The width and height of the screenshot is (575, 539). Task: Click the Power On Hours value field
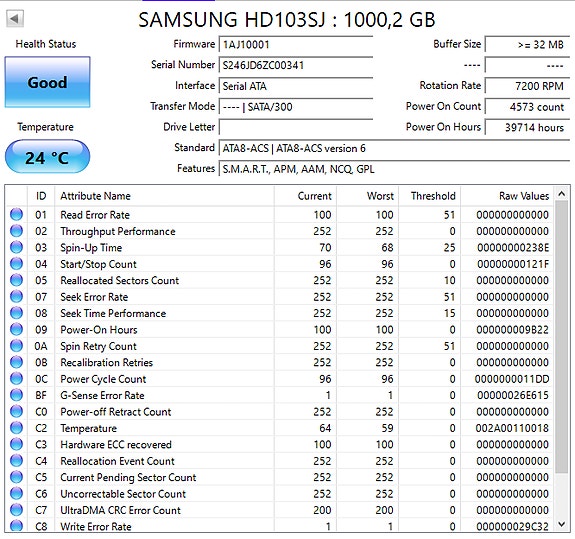527,127
